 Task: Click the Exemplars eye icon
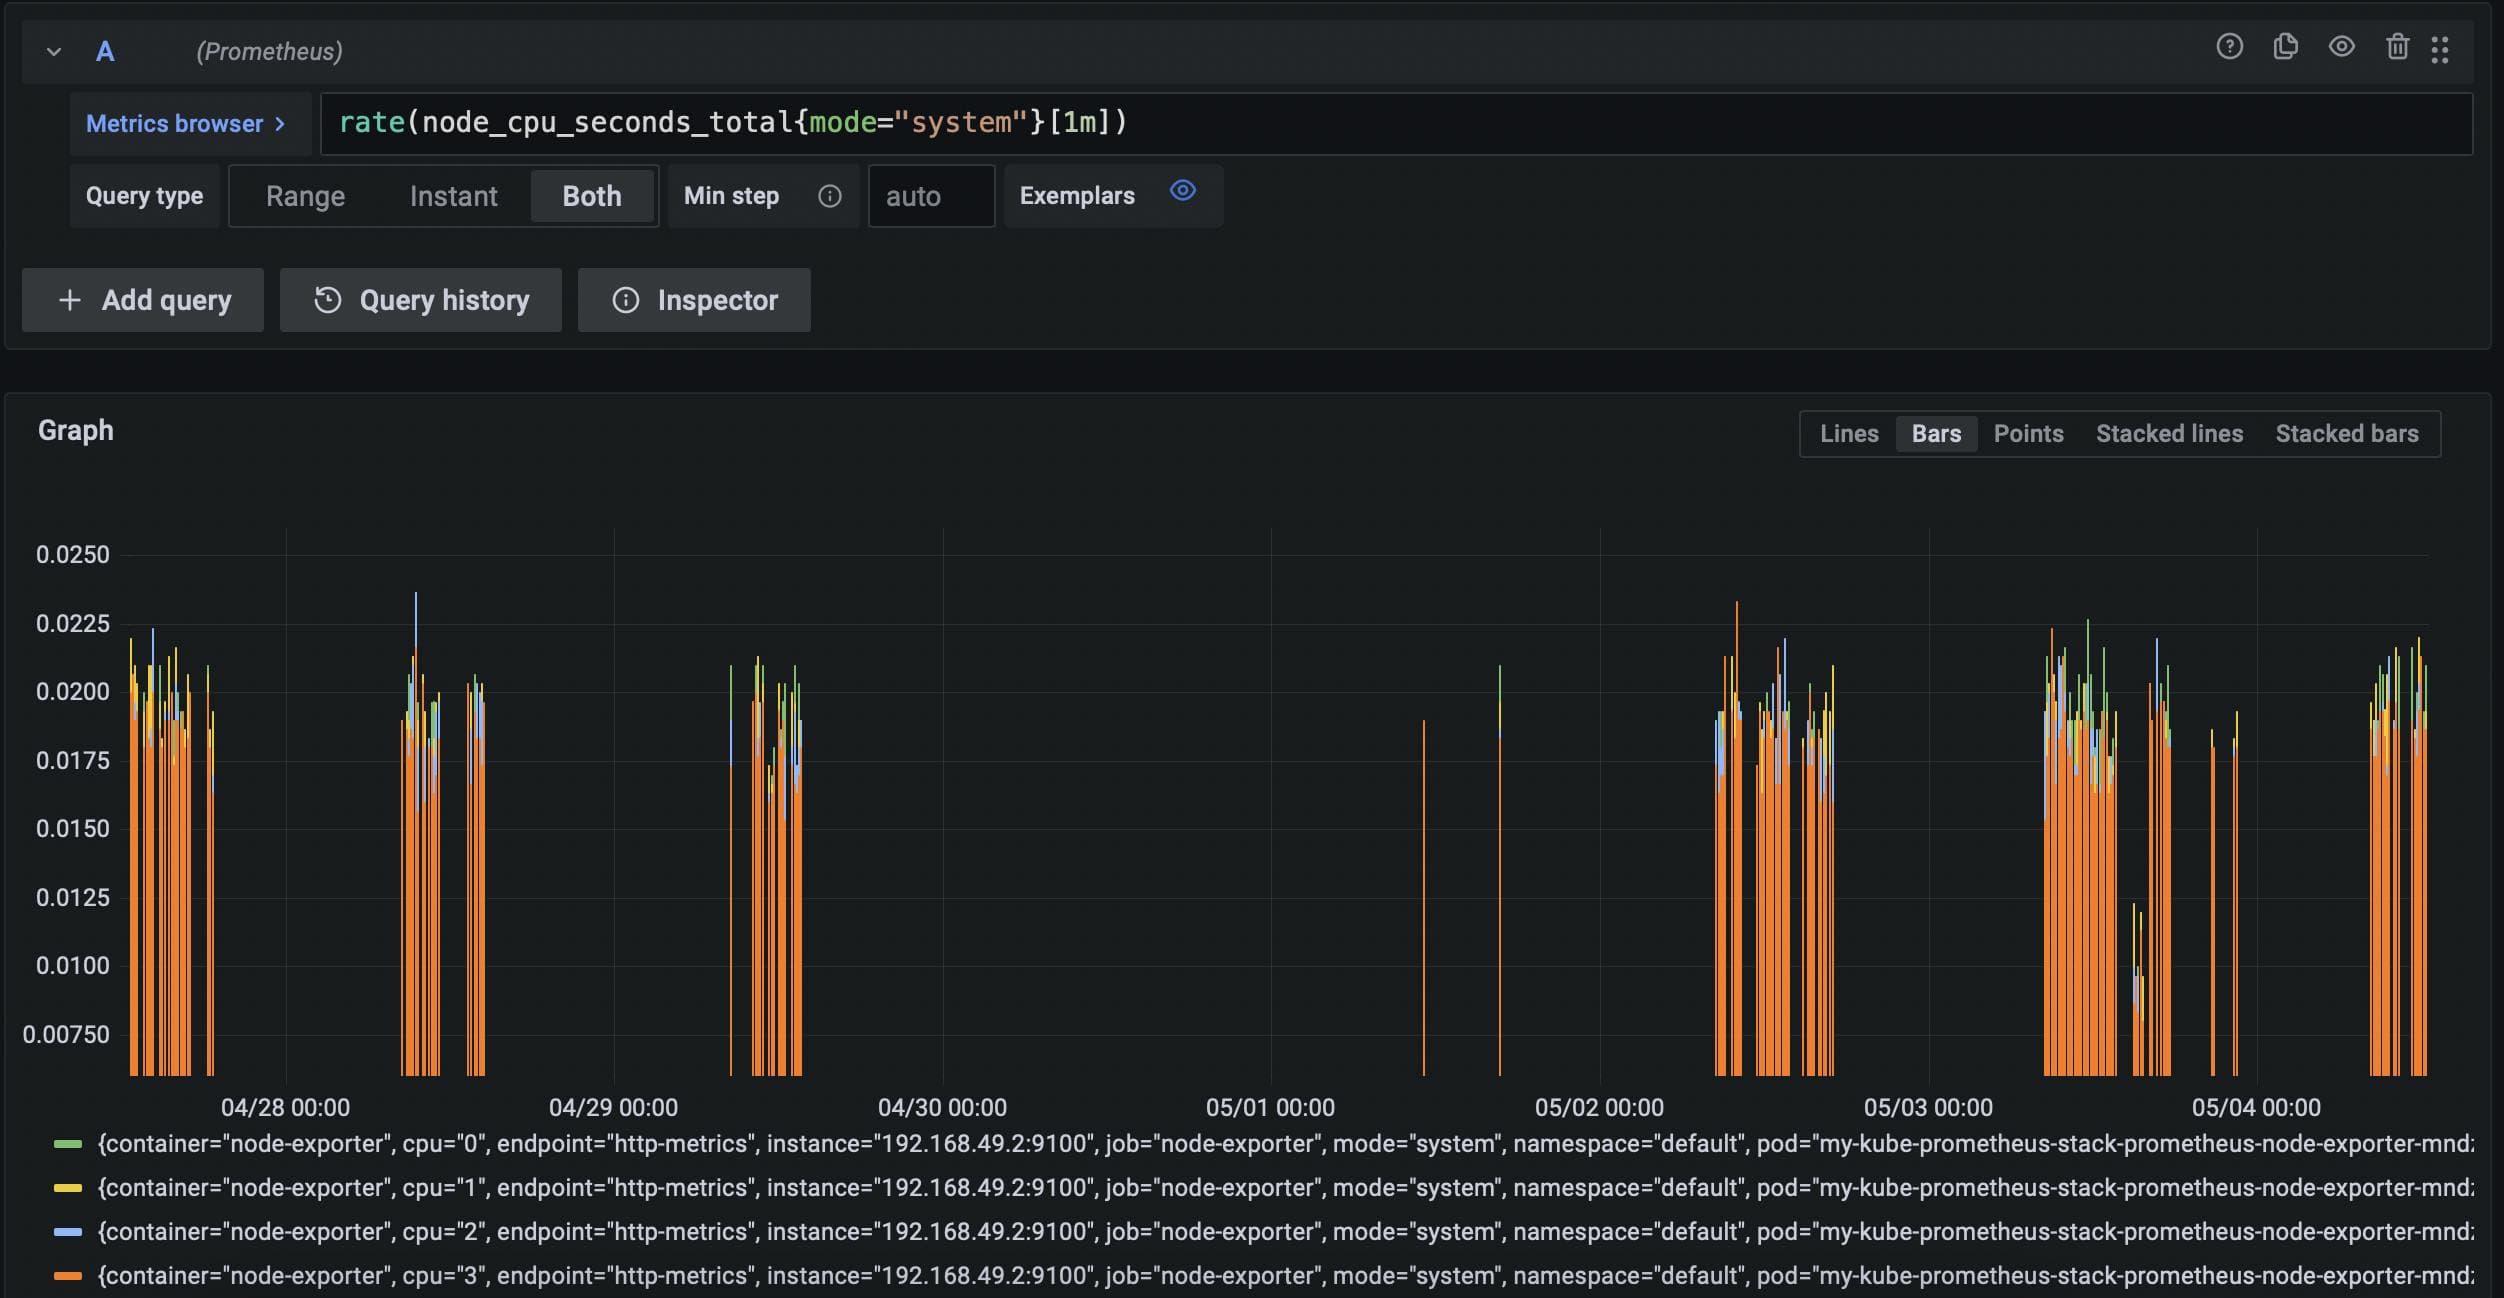1182,190
